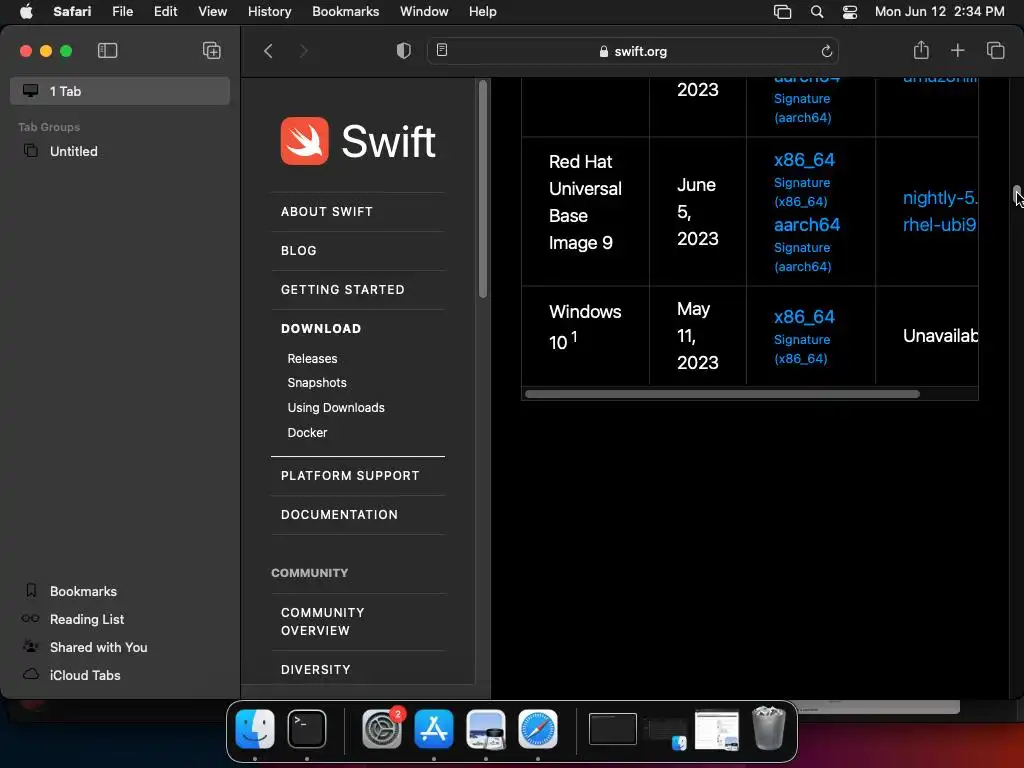Open the Blog link
The height and width of the screenshot is (768, 1024).
[298, 251]
